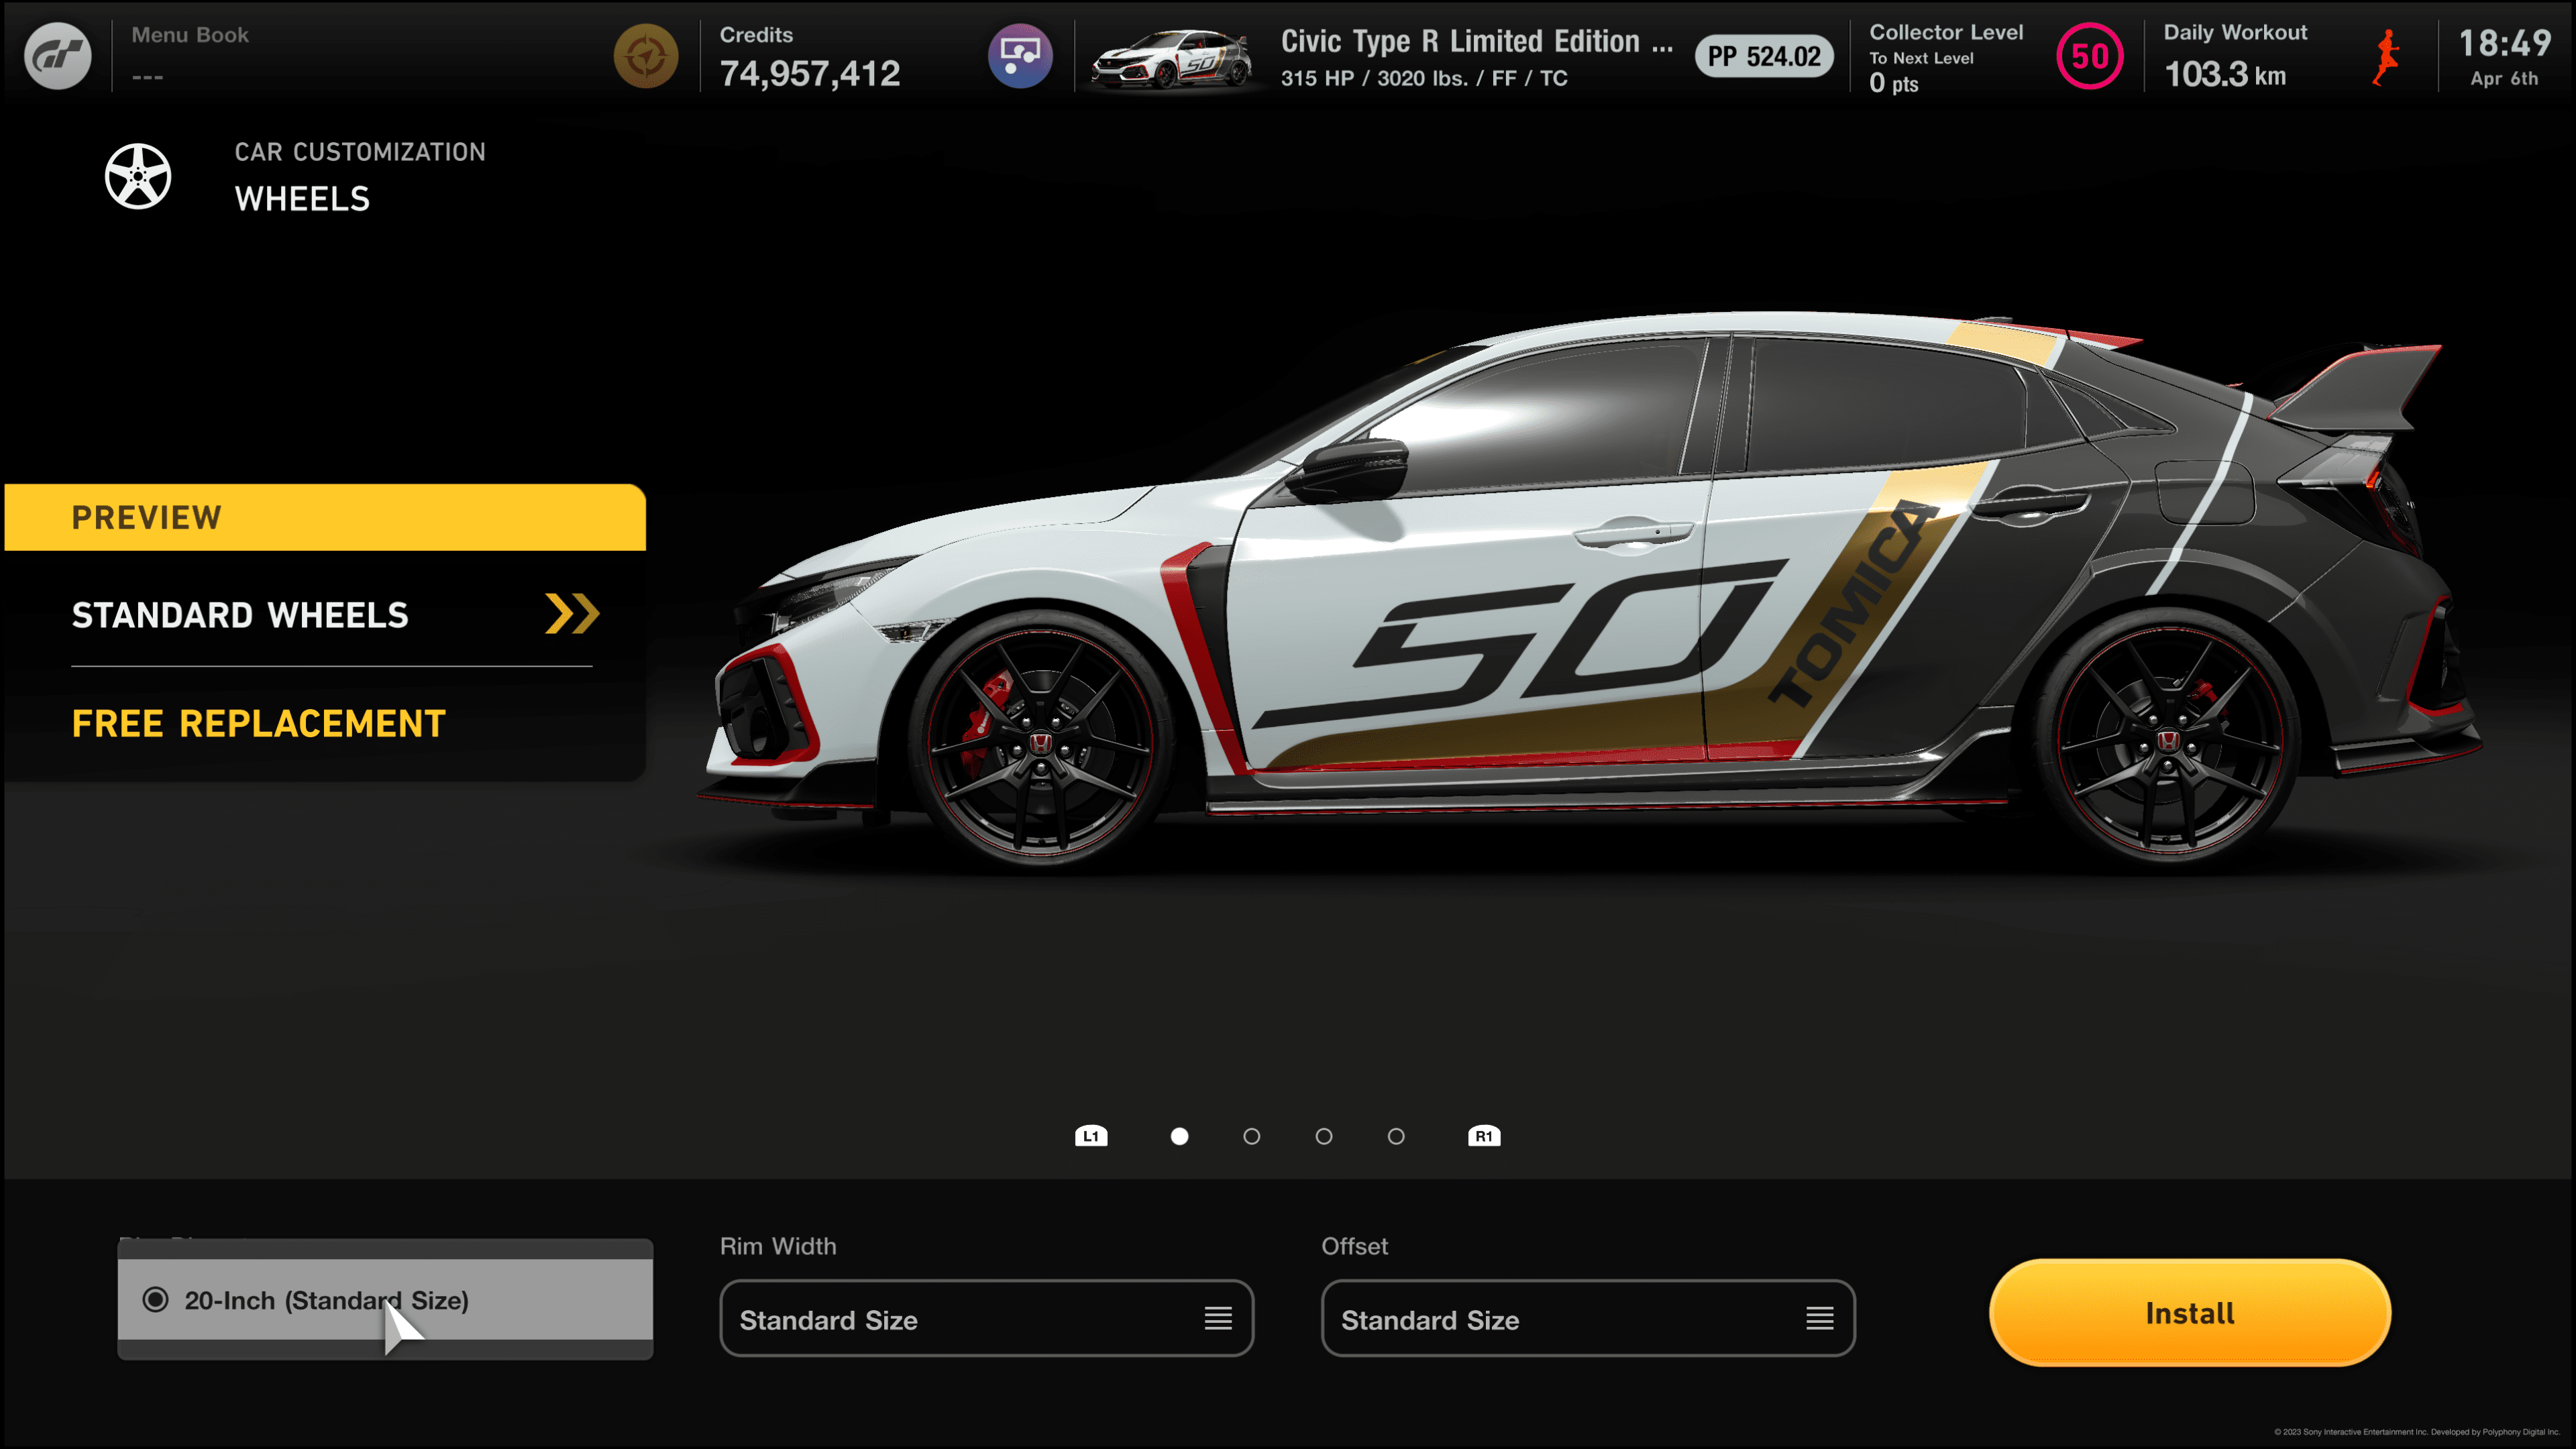2576x1449 pixels.
Task: Open the purple Showcase icon
Action: click(x=1020, y=56)
